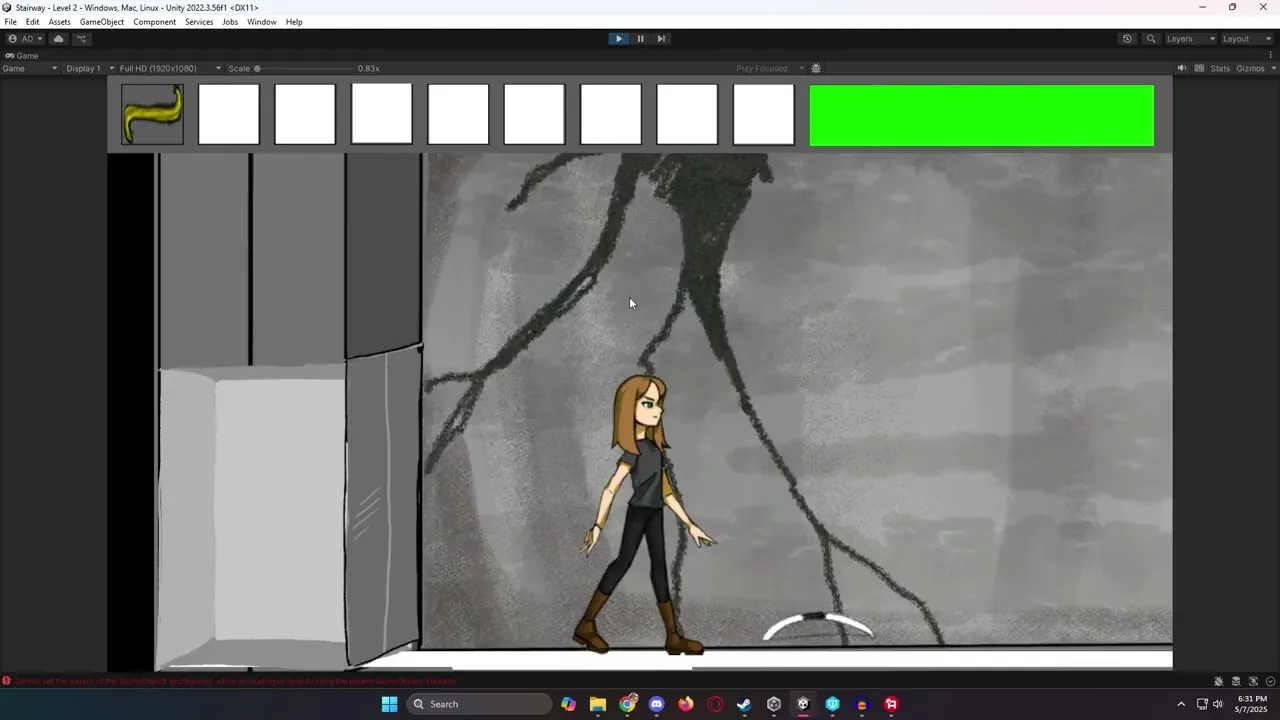Viewport: 1280px width, 720px height.
Task: Click the green health bar
Action: click(981, 115)
